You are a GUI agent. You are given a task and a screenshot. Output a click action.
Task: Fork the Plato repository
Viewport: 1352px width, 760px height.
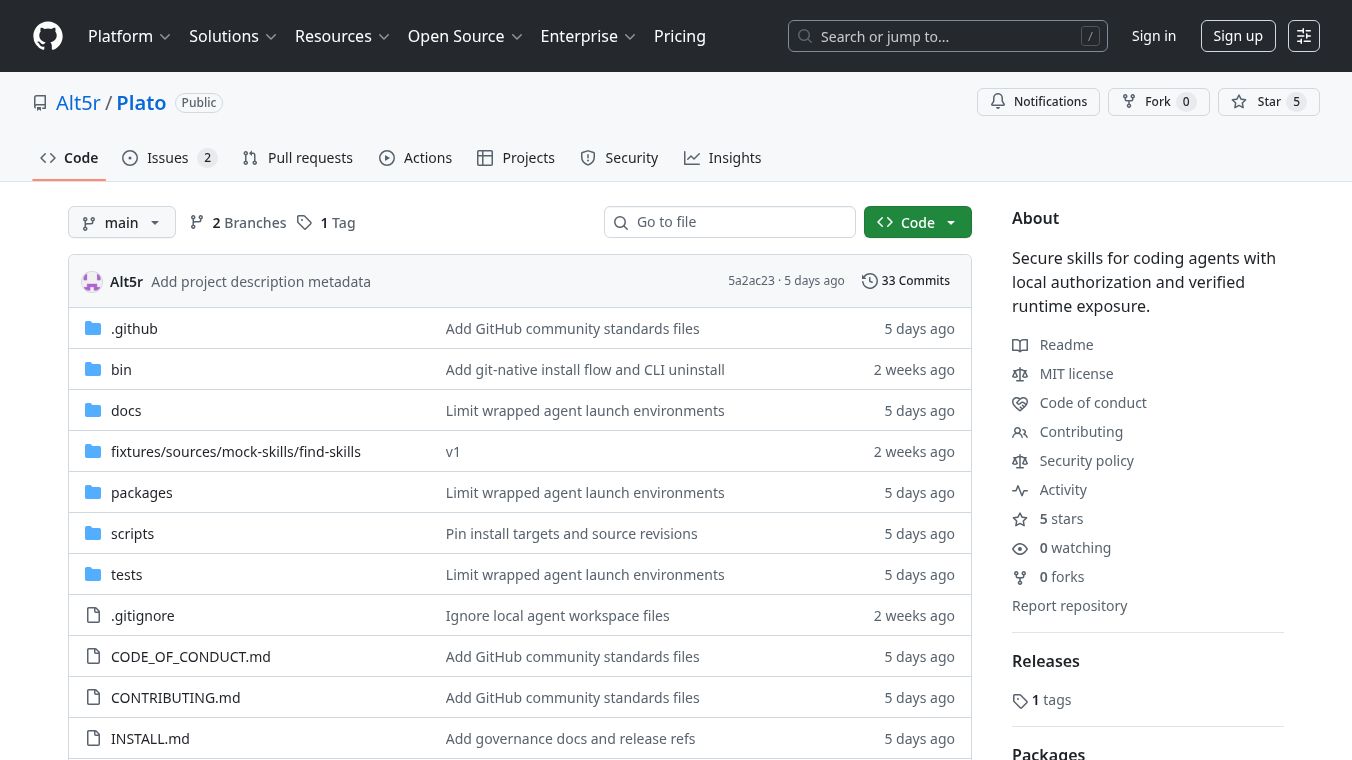click(x=1158, y=102)
